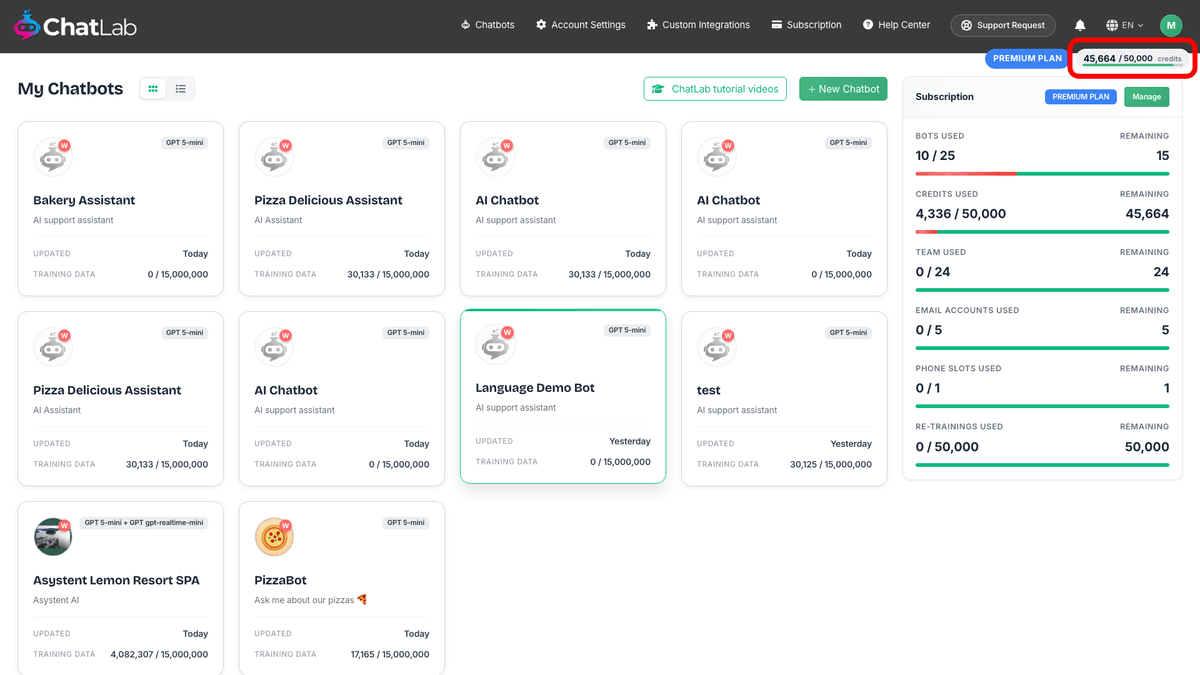
Task: Open the user avatar 'M' menu
Action: [1171, 25]
